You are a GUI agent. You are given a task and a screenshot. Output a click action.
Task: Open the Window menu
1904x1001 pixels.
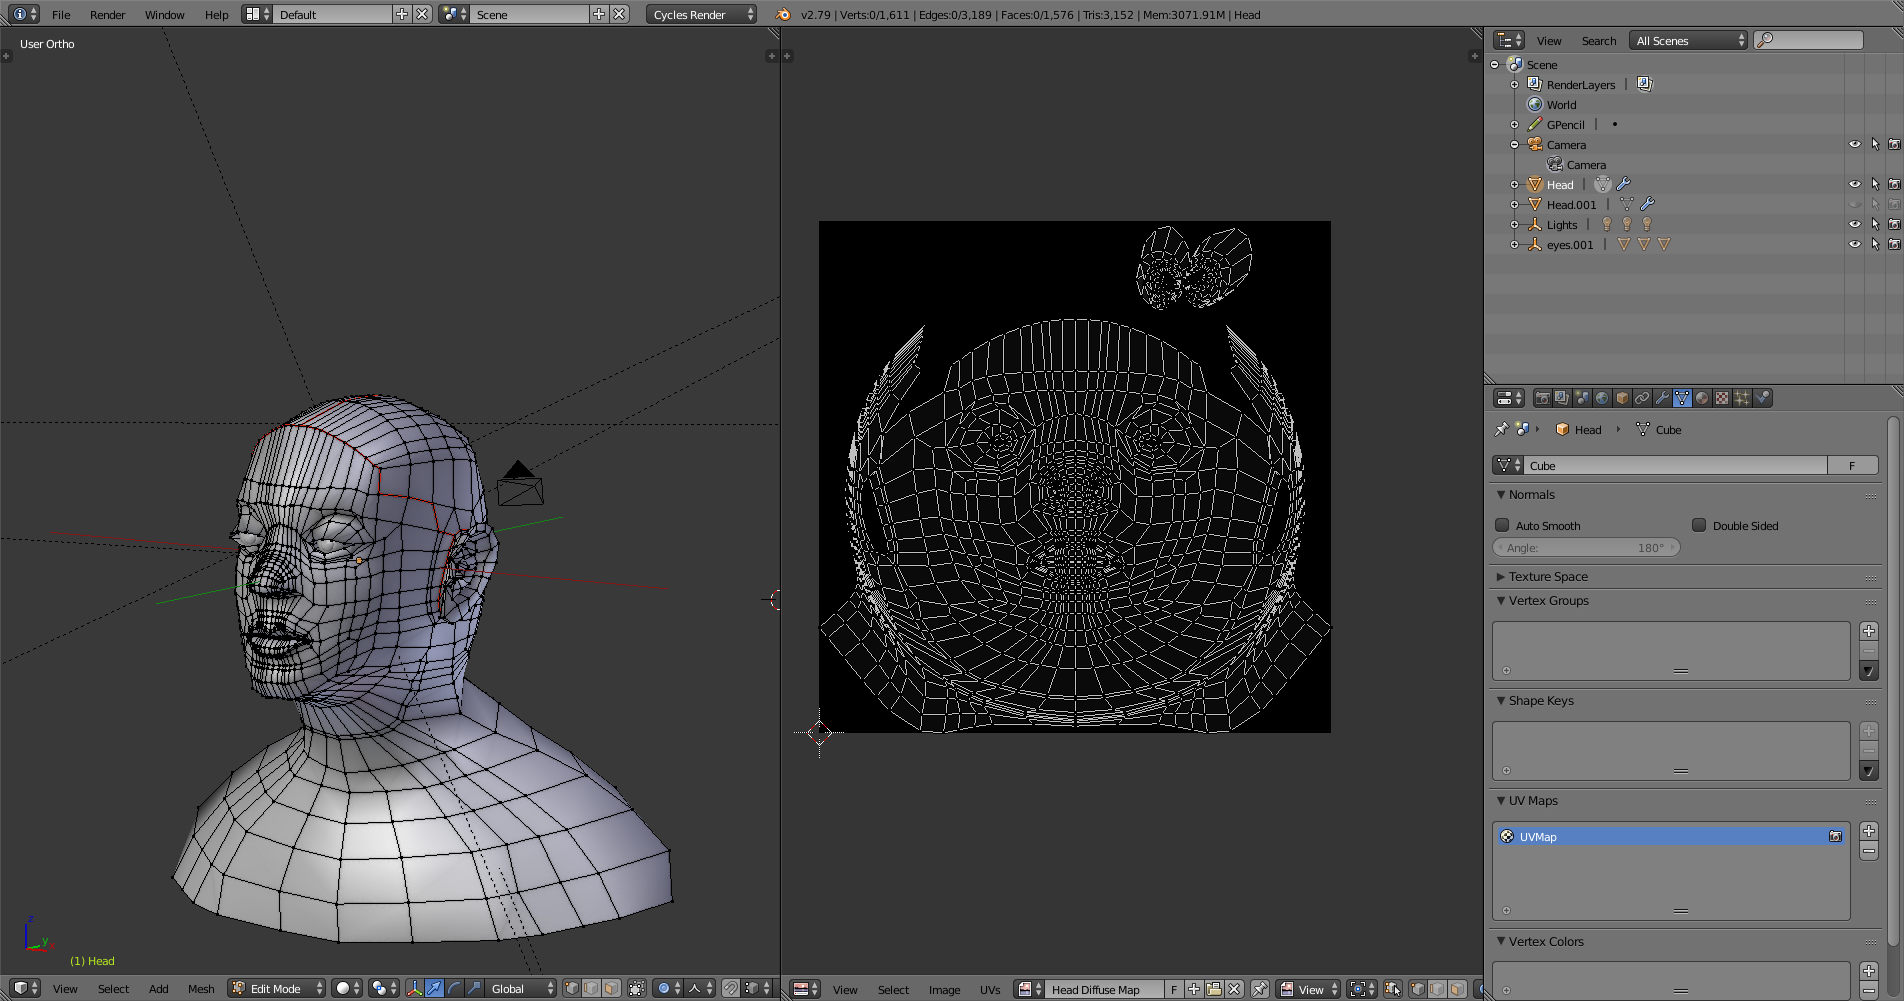pos(164,14)
